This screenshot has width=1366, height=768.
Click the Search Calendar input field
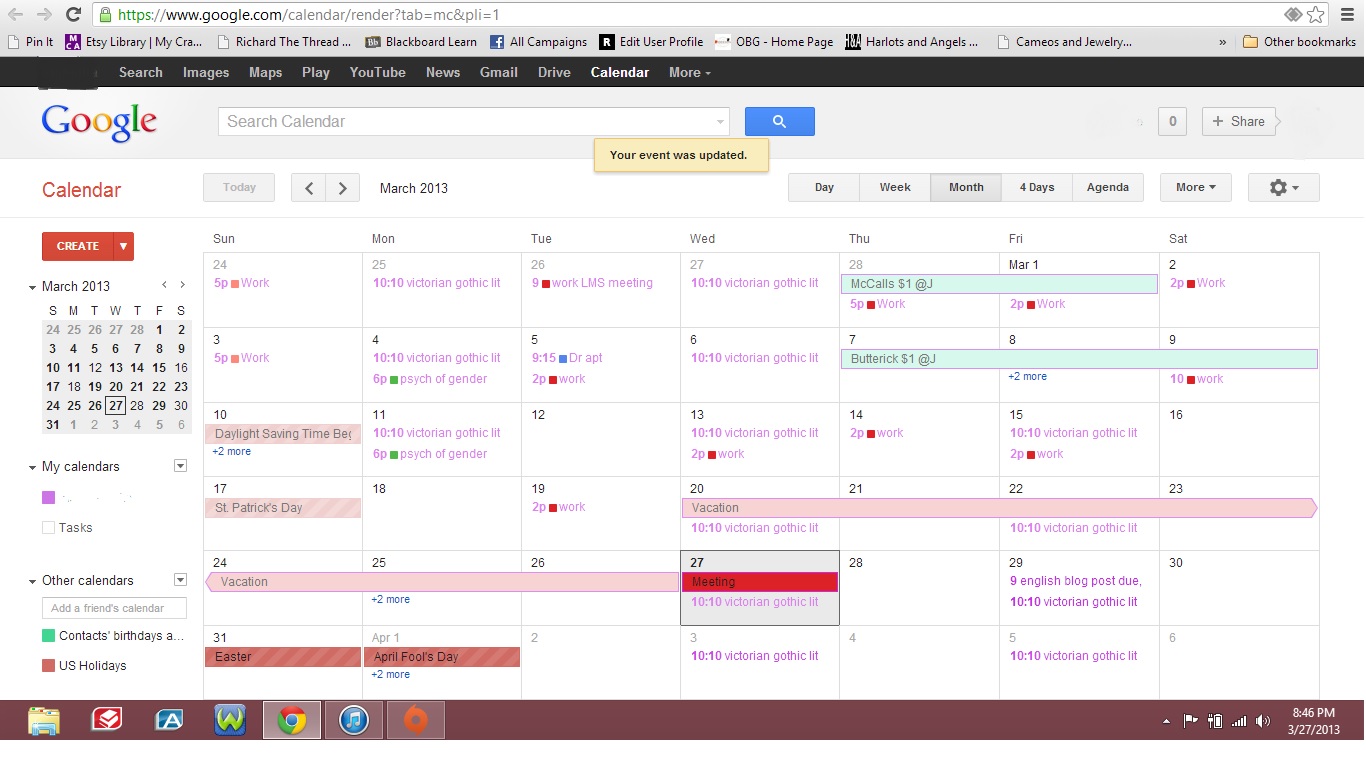pos(465,122)
